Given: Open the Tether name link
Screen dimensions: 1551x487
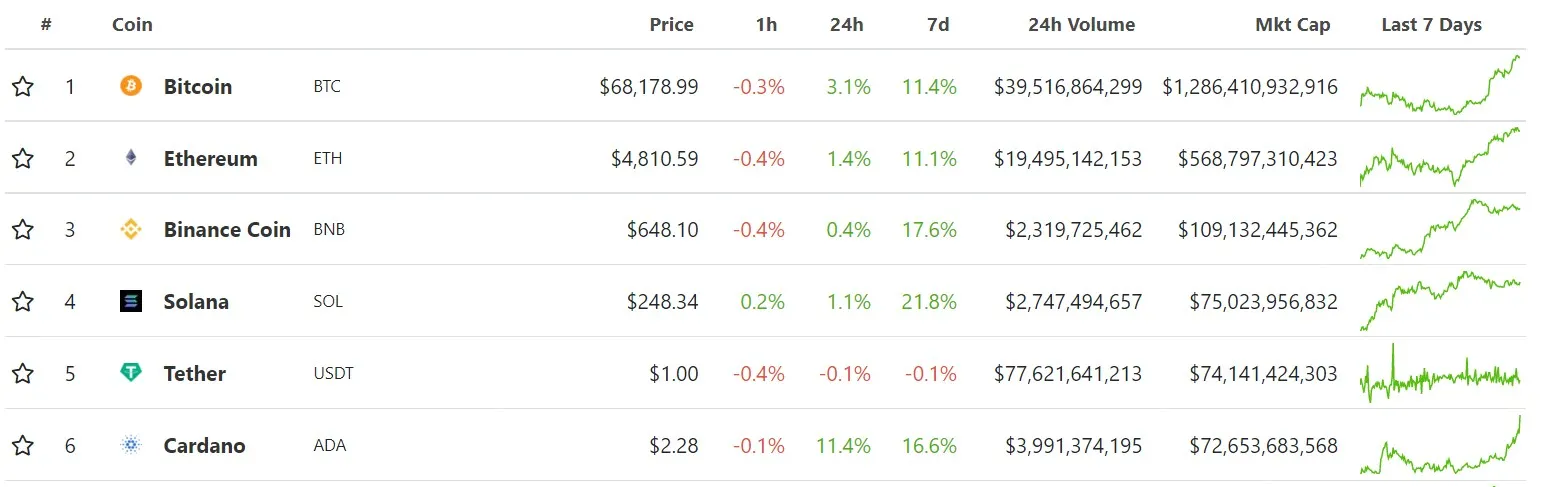Looking at the screenshot, I should [x=194, y=374].
